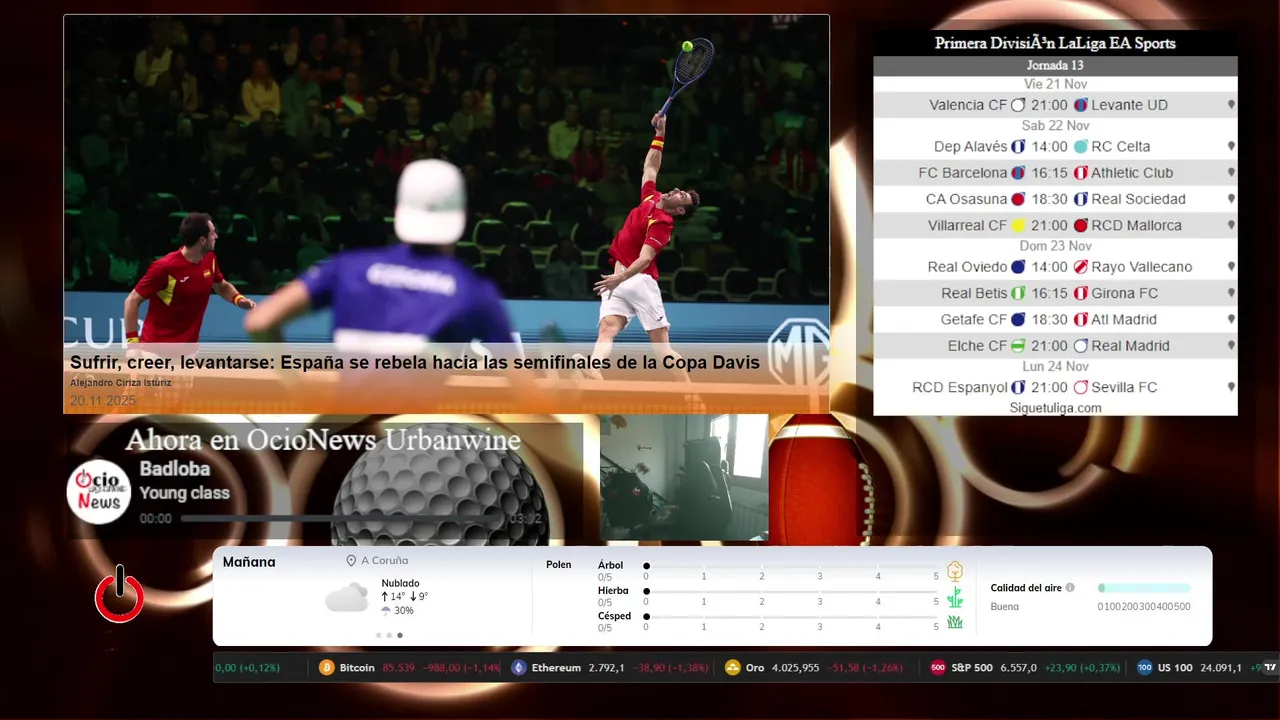Click the Mañana forecast heading
Image resolution: width=1280 pixels, height=720 pixels.
[249, 562]
